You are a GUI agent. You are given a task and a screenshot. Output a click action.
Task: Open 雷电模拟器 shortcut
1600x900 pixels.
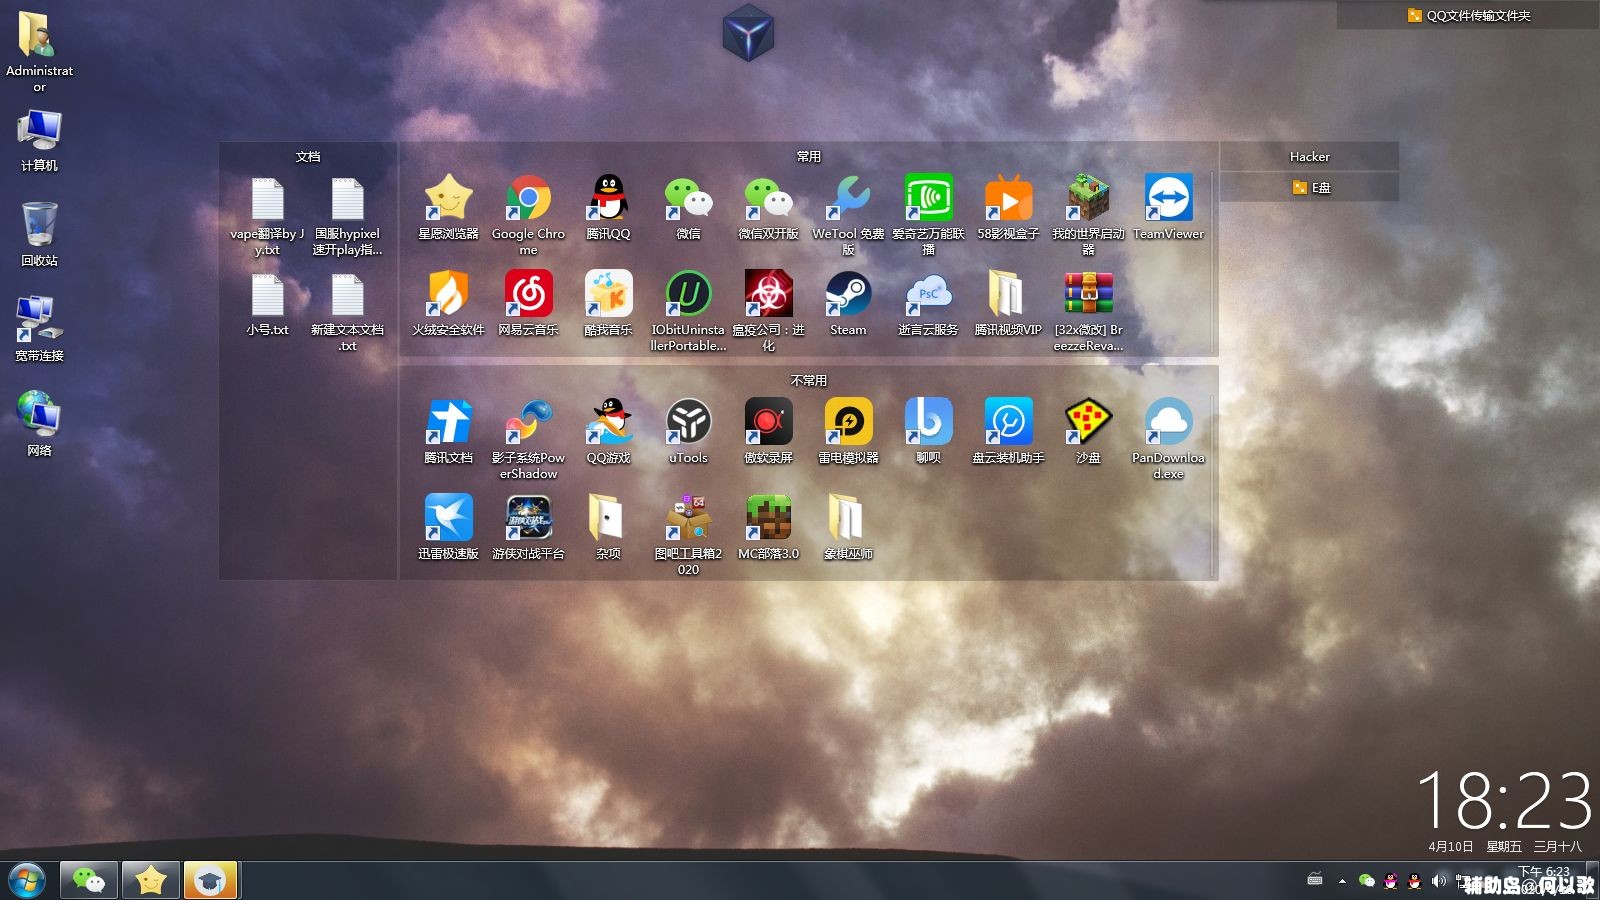[x=848, y=432]
